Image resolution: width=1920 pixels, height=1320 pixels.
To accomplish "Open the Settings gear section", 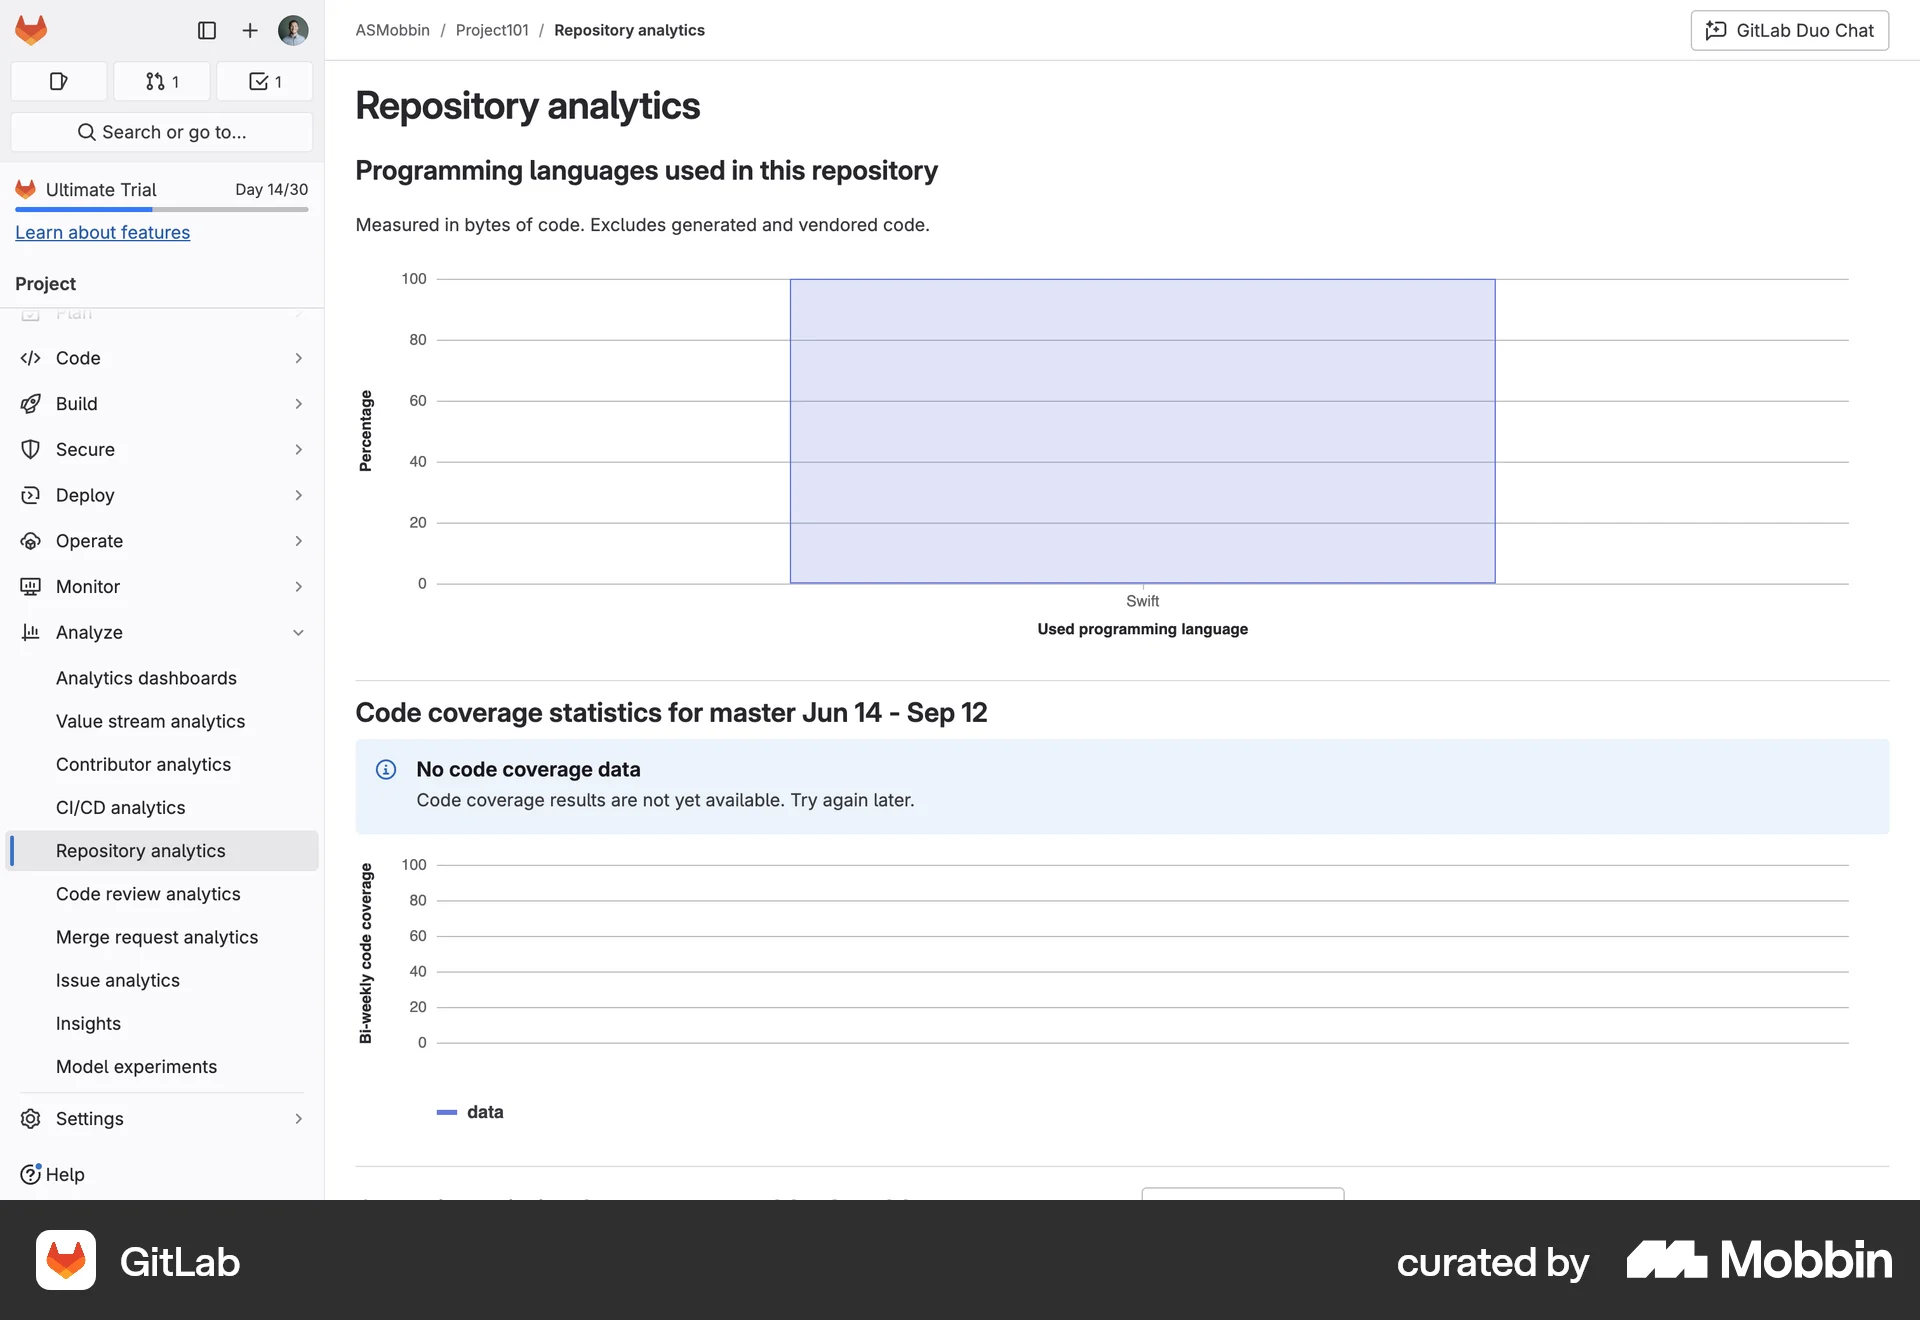I will pos(89,1118).
